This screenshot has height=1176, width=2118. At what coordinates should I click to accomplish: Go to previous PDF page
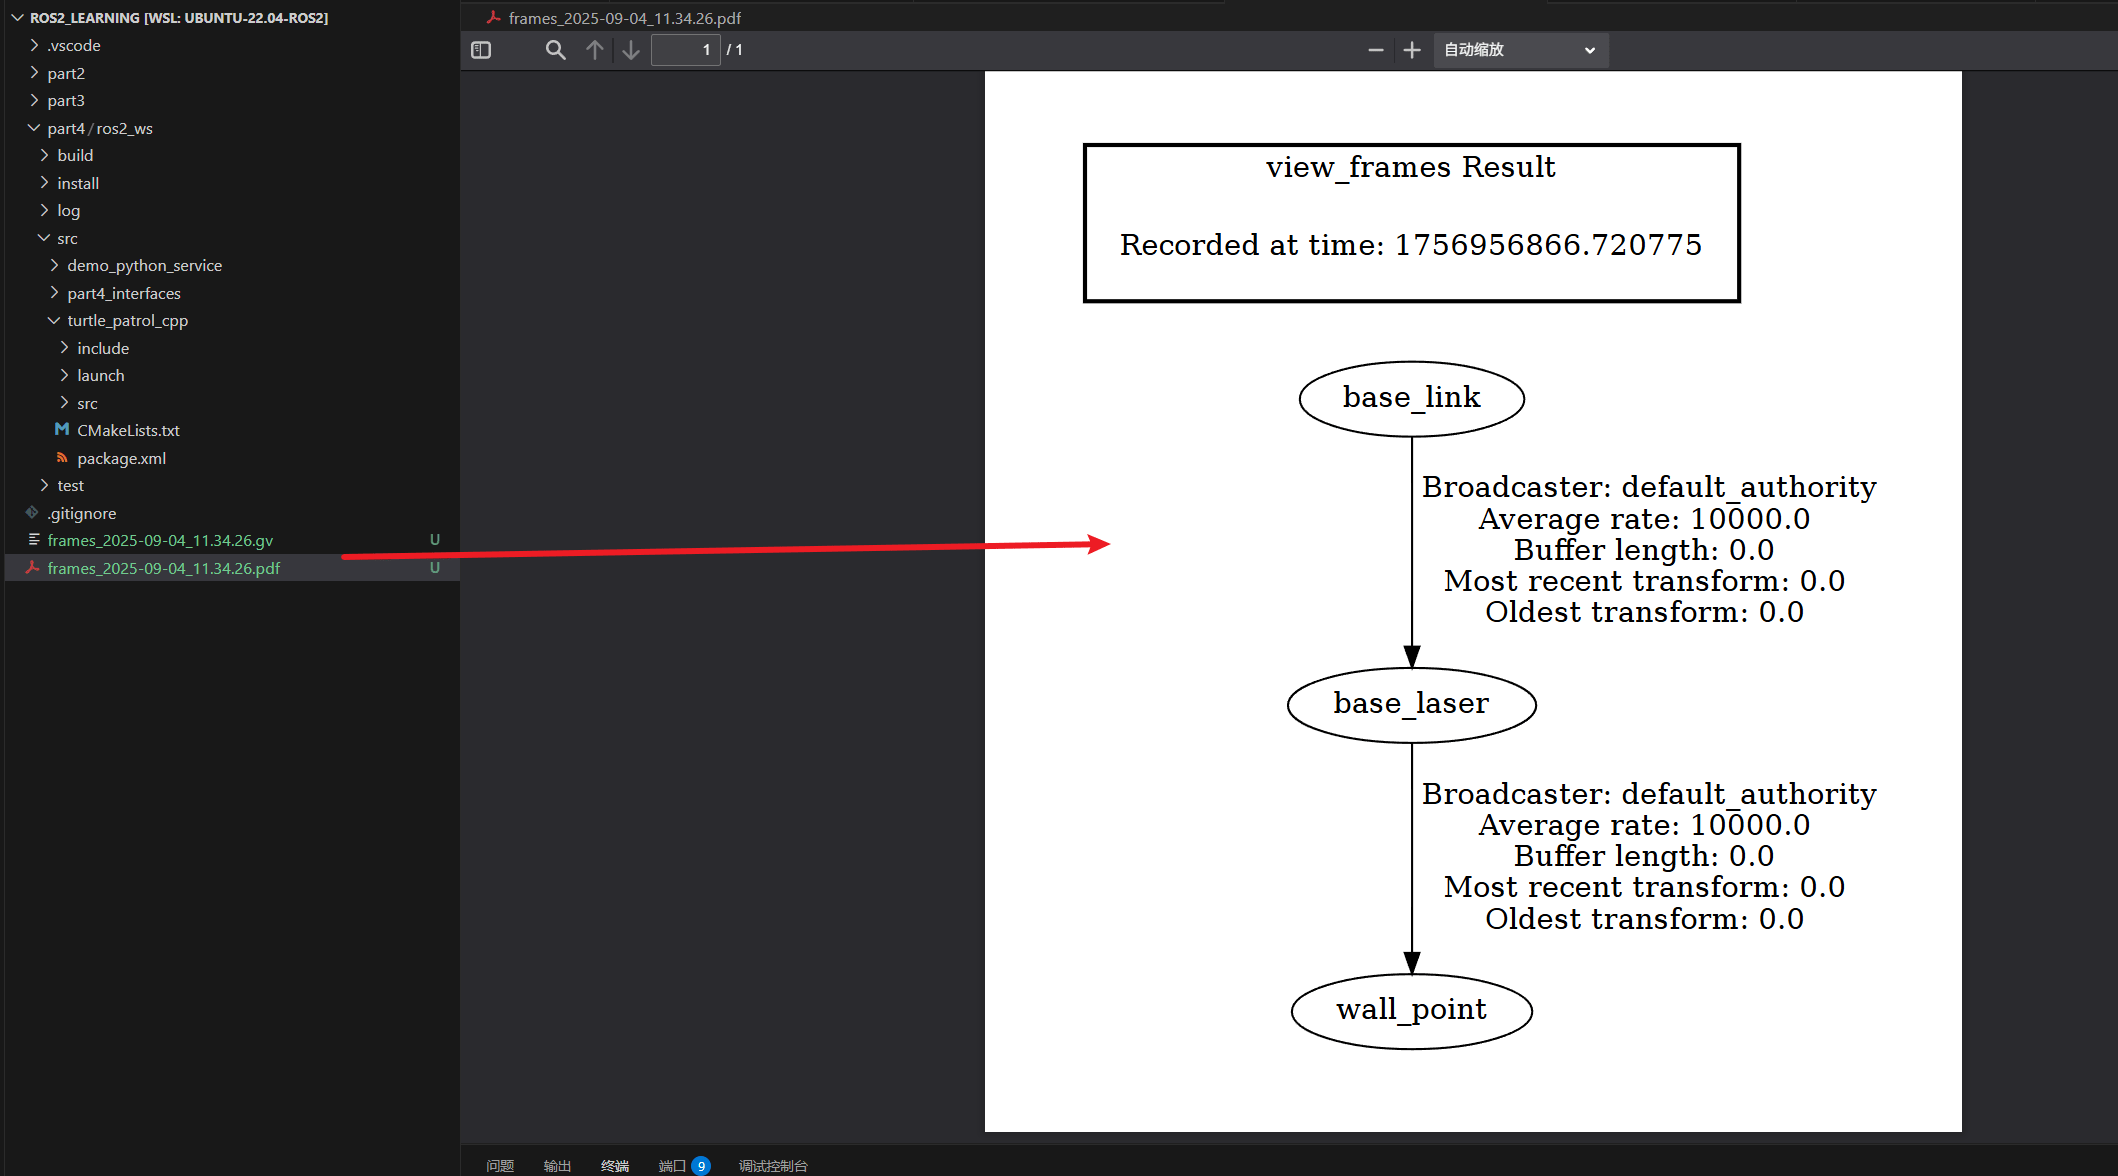click(595, 50)
